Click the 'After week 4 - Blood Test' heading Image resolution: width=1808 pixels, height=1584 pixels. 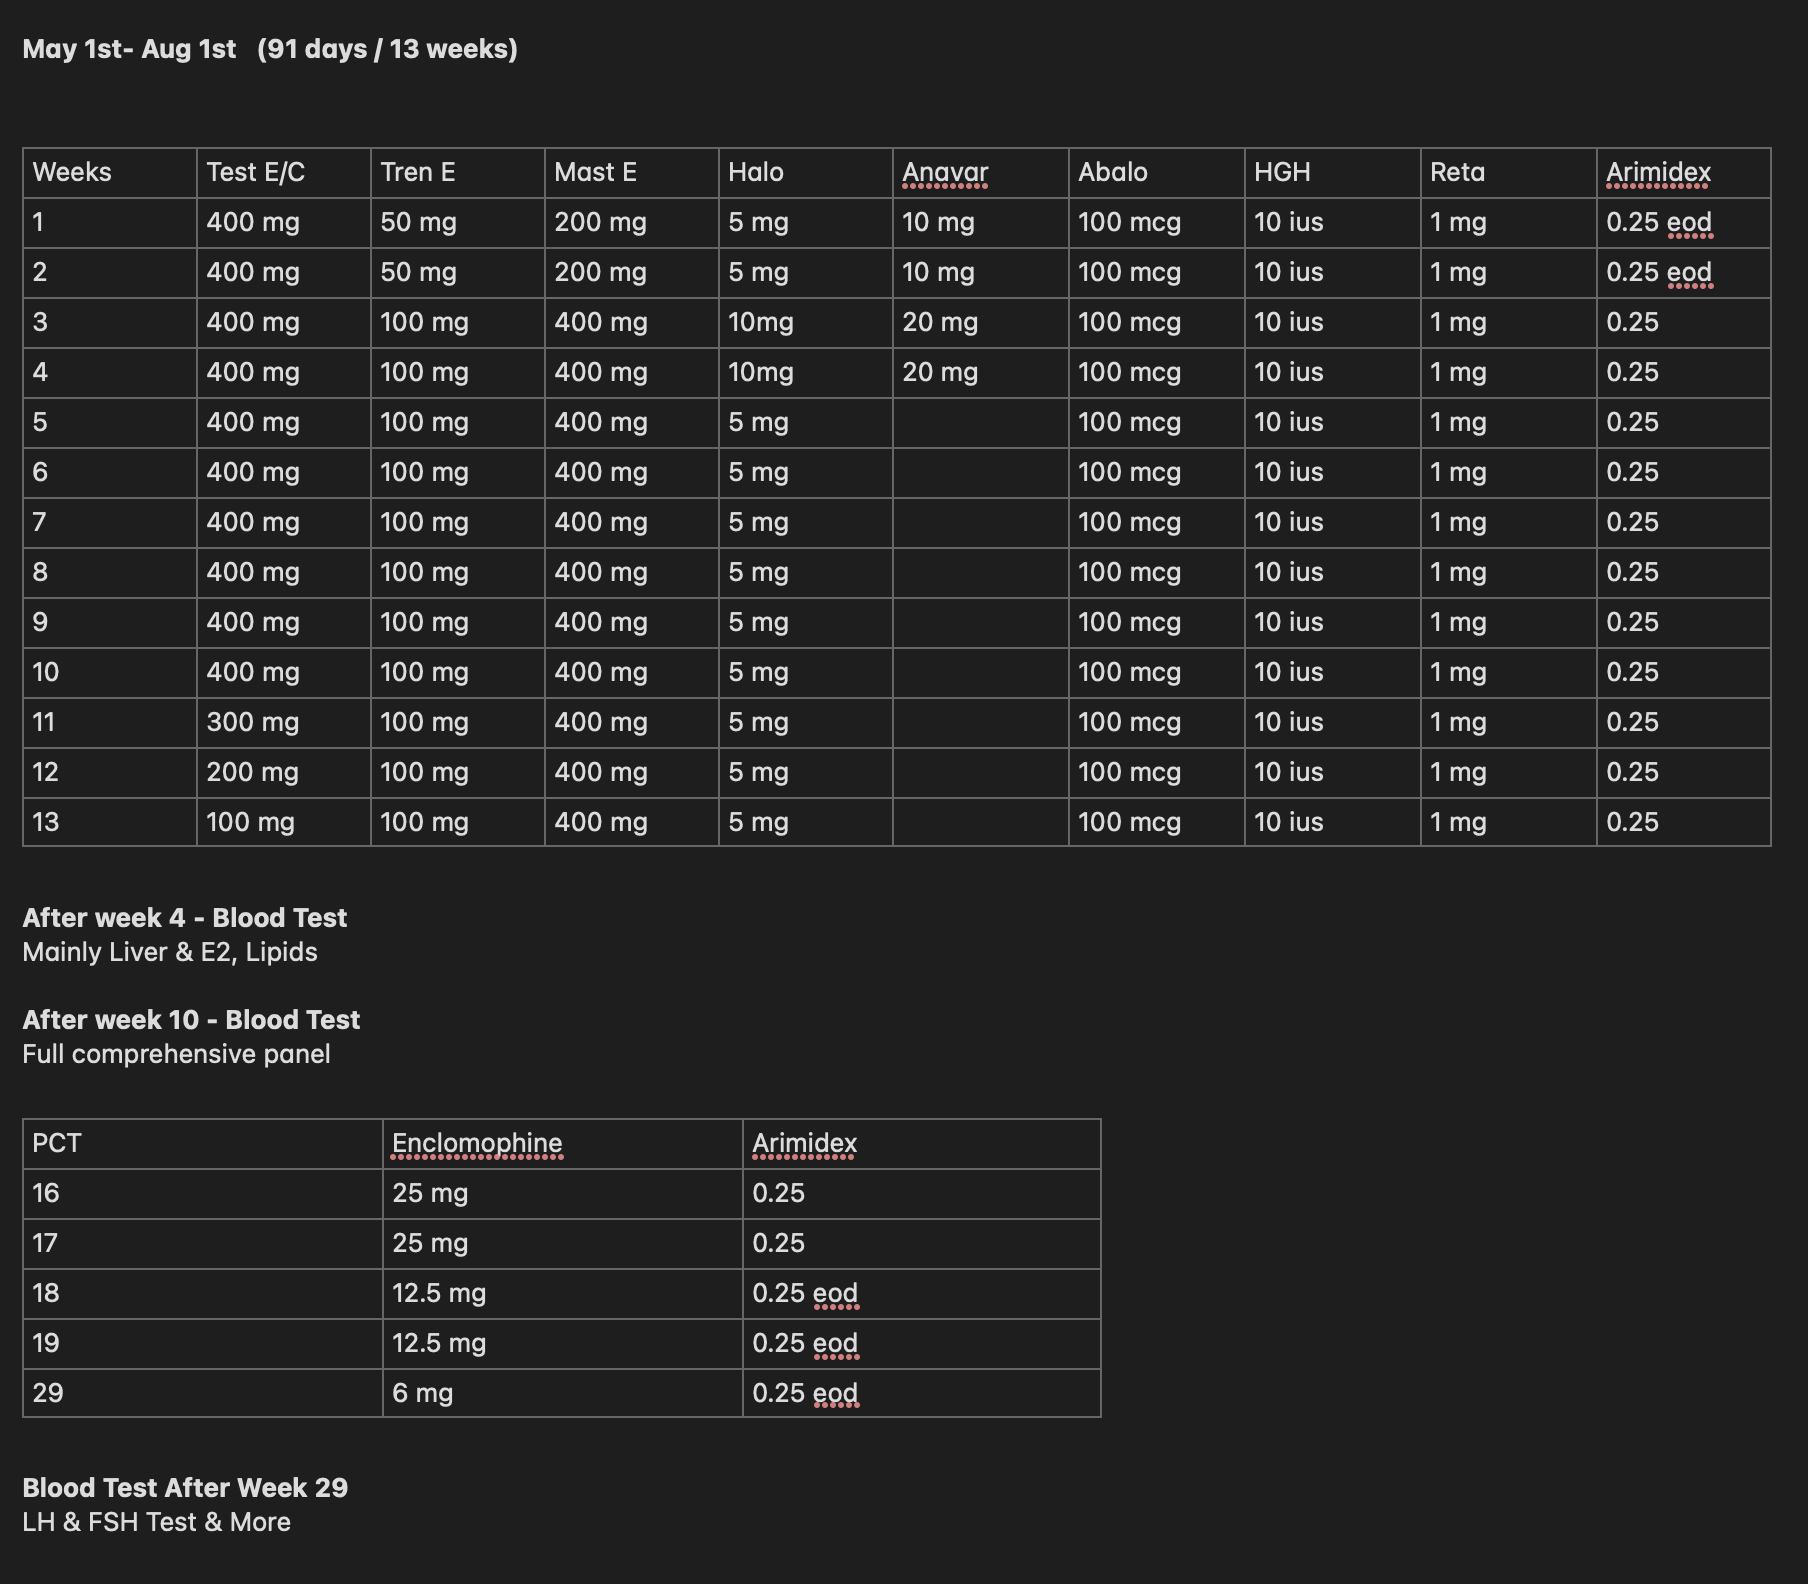(x=184, y=918)
